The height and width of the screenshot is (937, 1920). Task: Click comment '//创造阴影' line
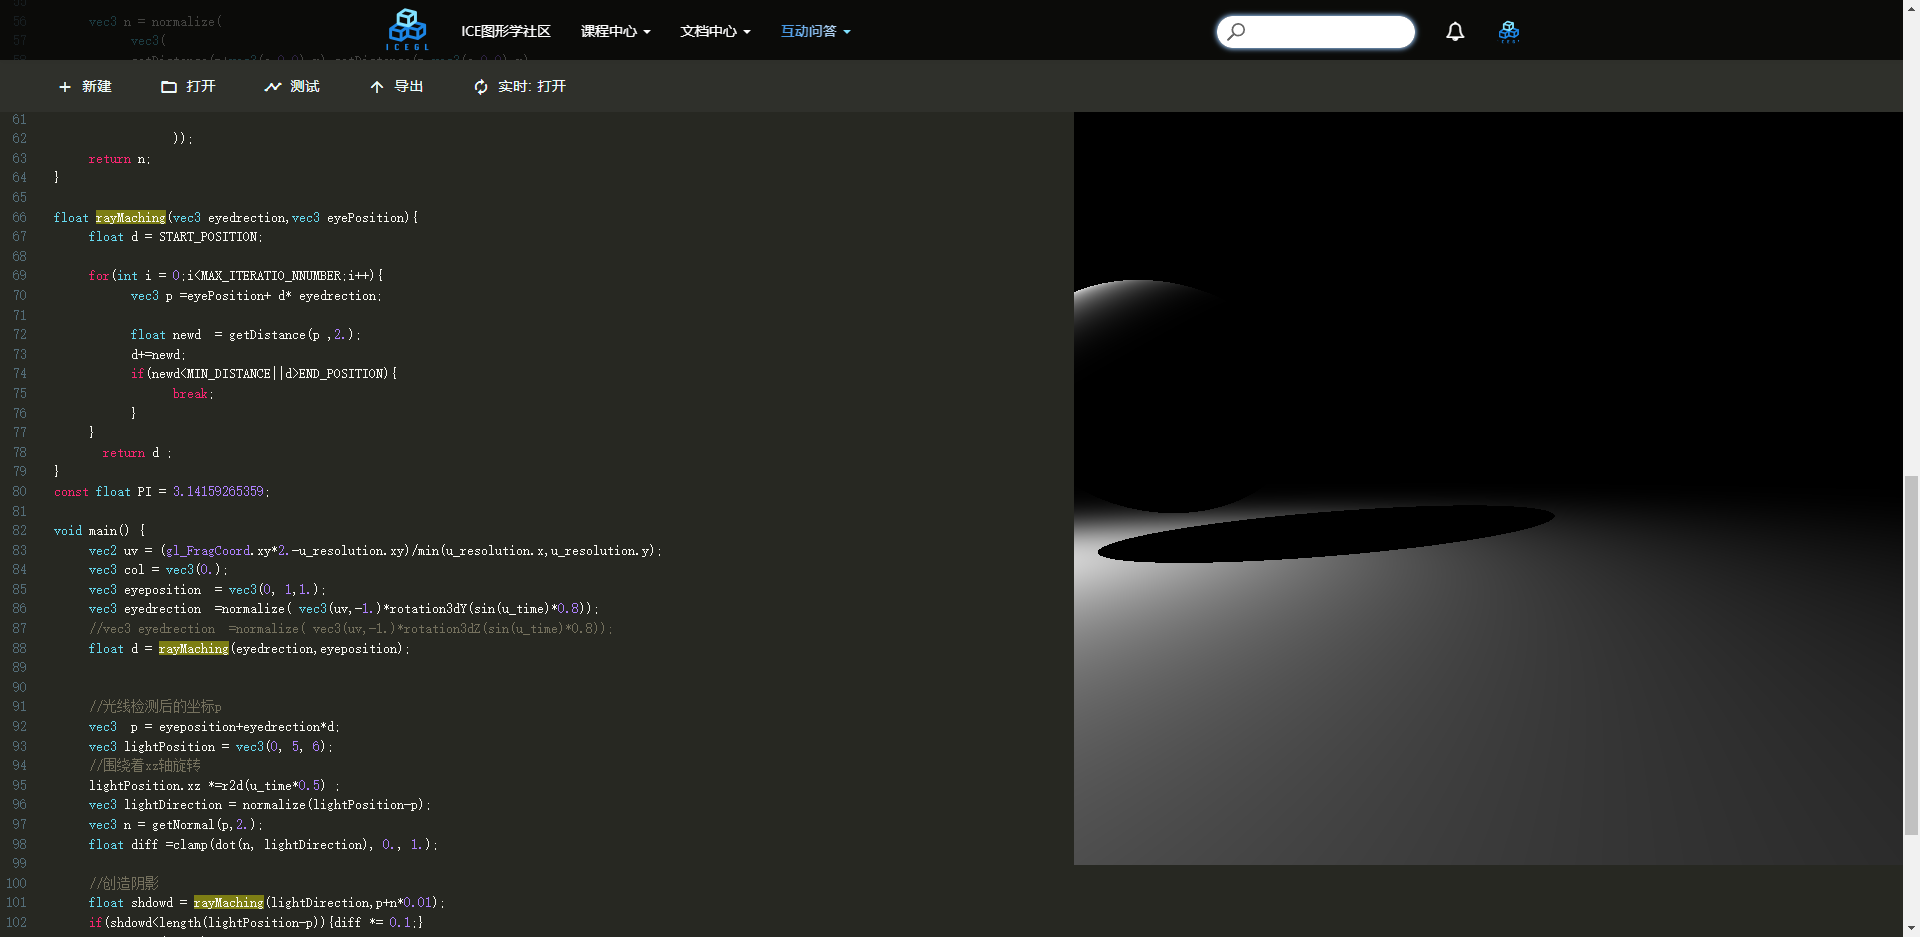coord(124,884)
